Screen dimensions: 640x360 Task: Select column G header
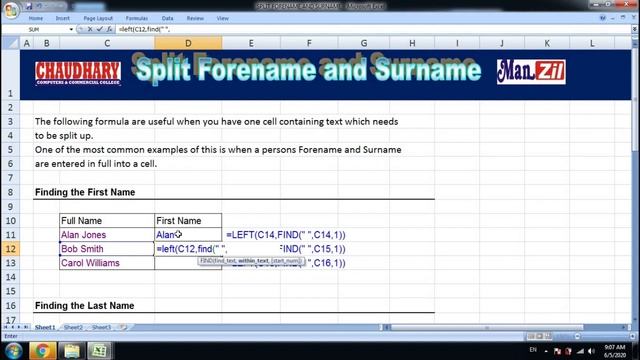364,43
